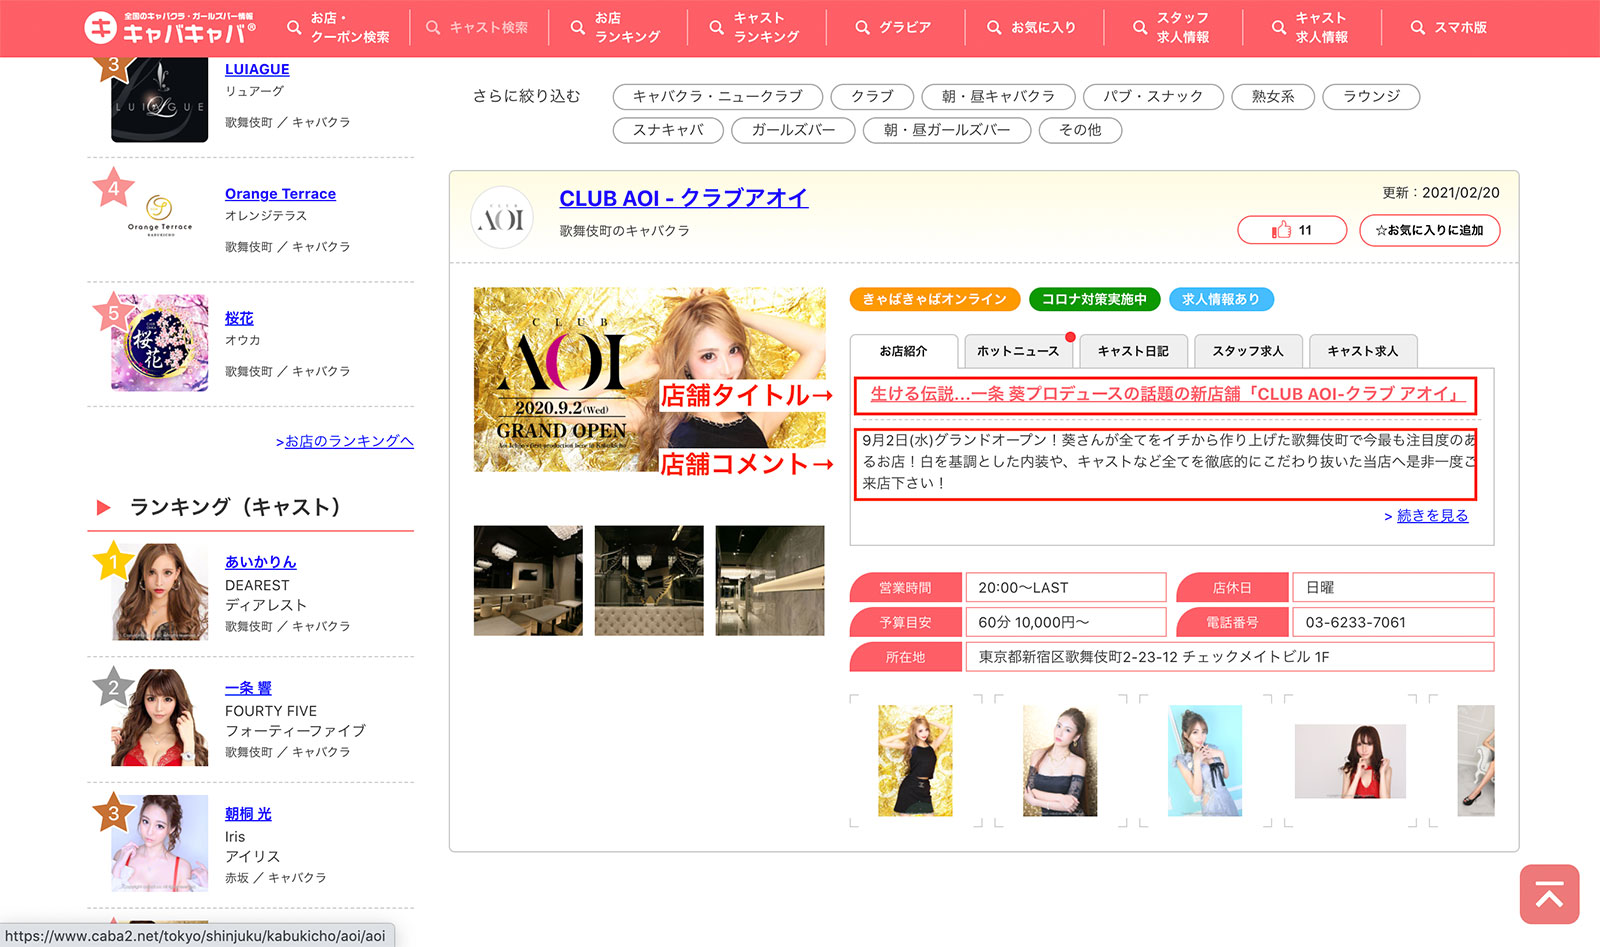Click the キャバキャバ site logo
1600x947 pixels.
click(x=170, y=28)
